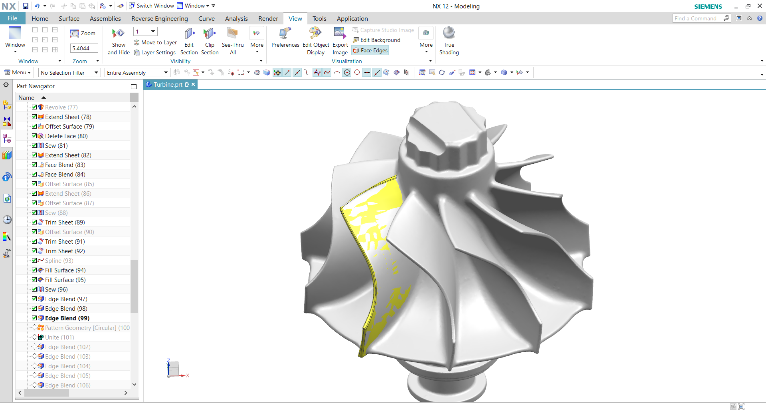Click the Export Image icon

[x=340, y=33]
